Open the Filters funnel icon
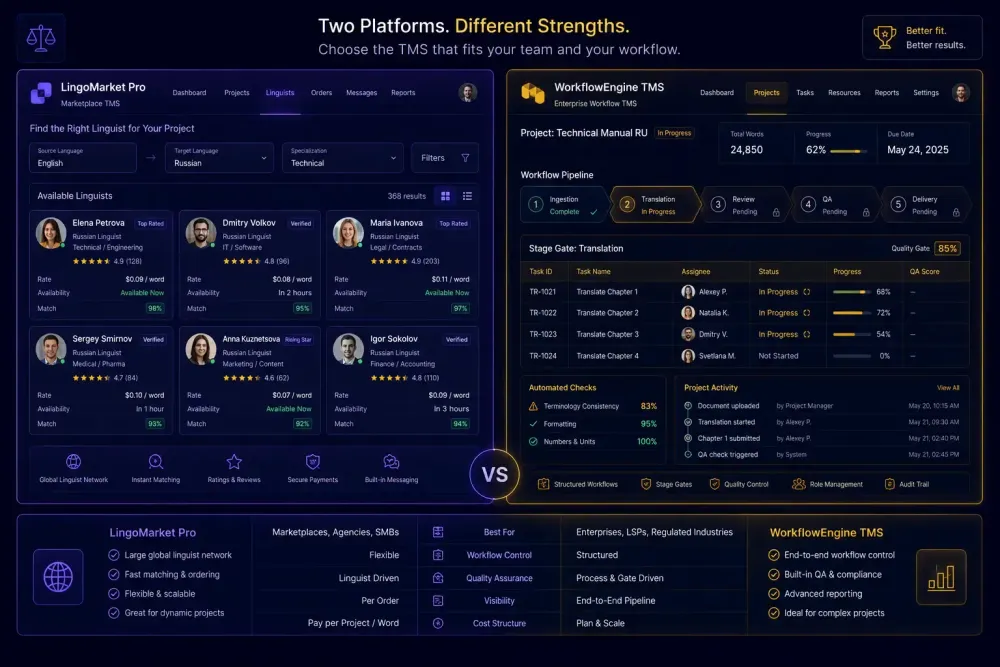 coord(466,158)
